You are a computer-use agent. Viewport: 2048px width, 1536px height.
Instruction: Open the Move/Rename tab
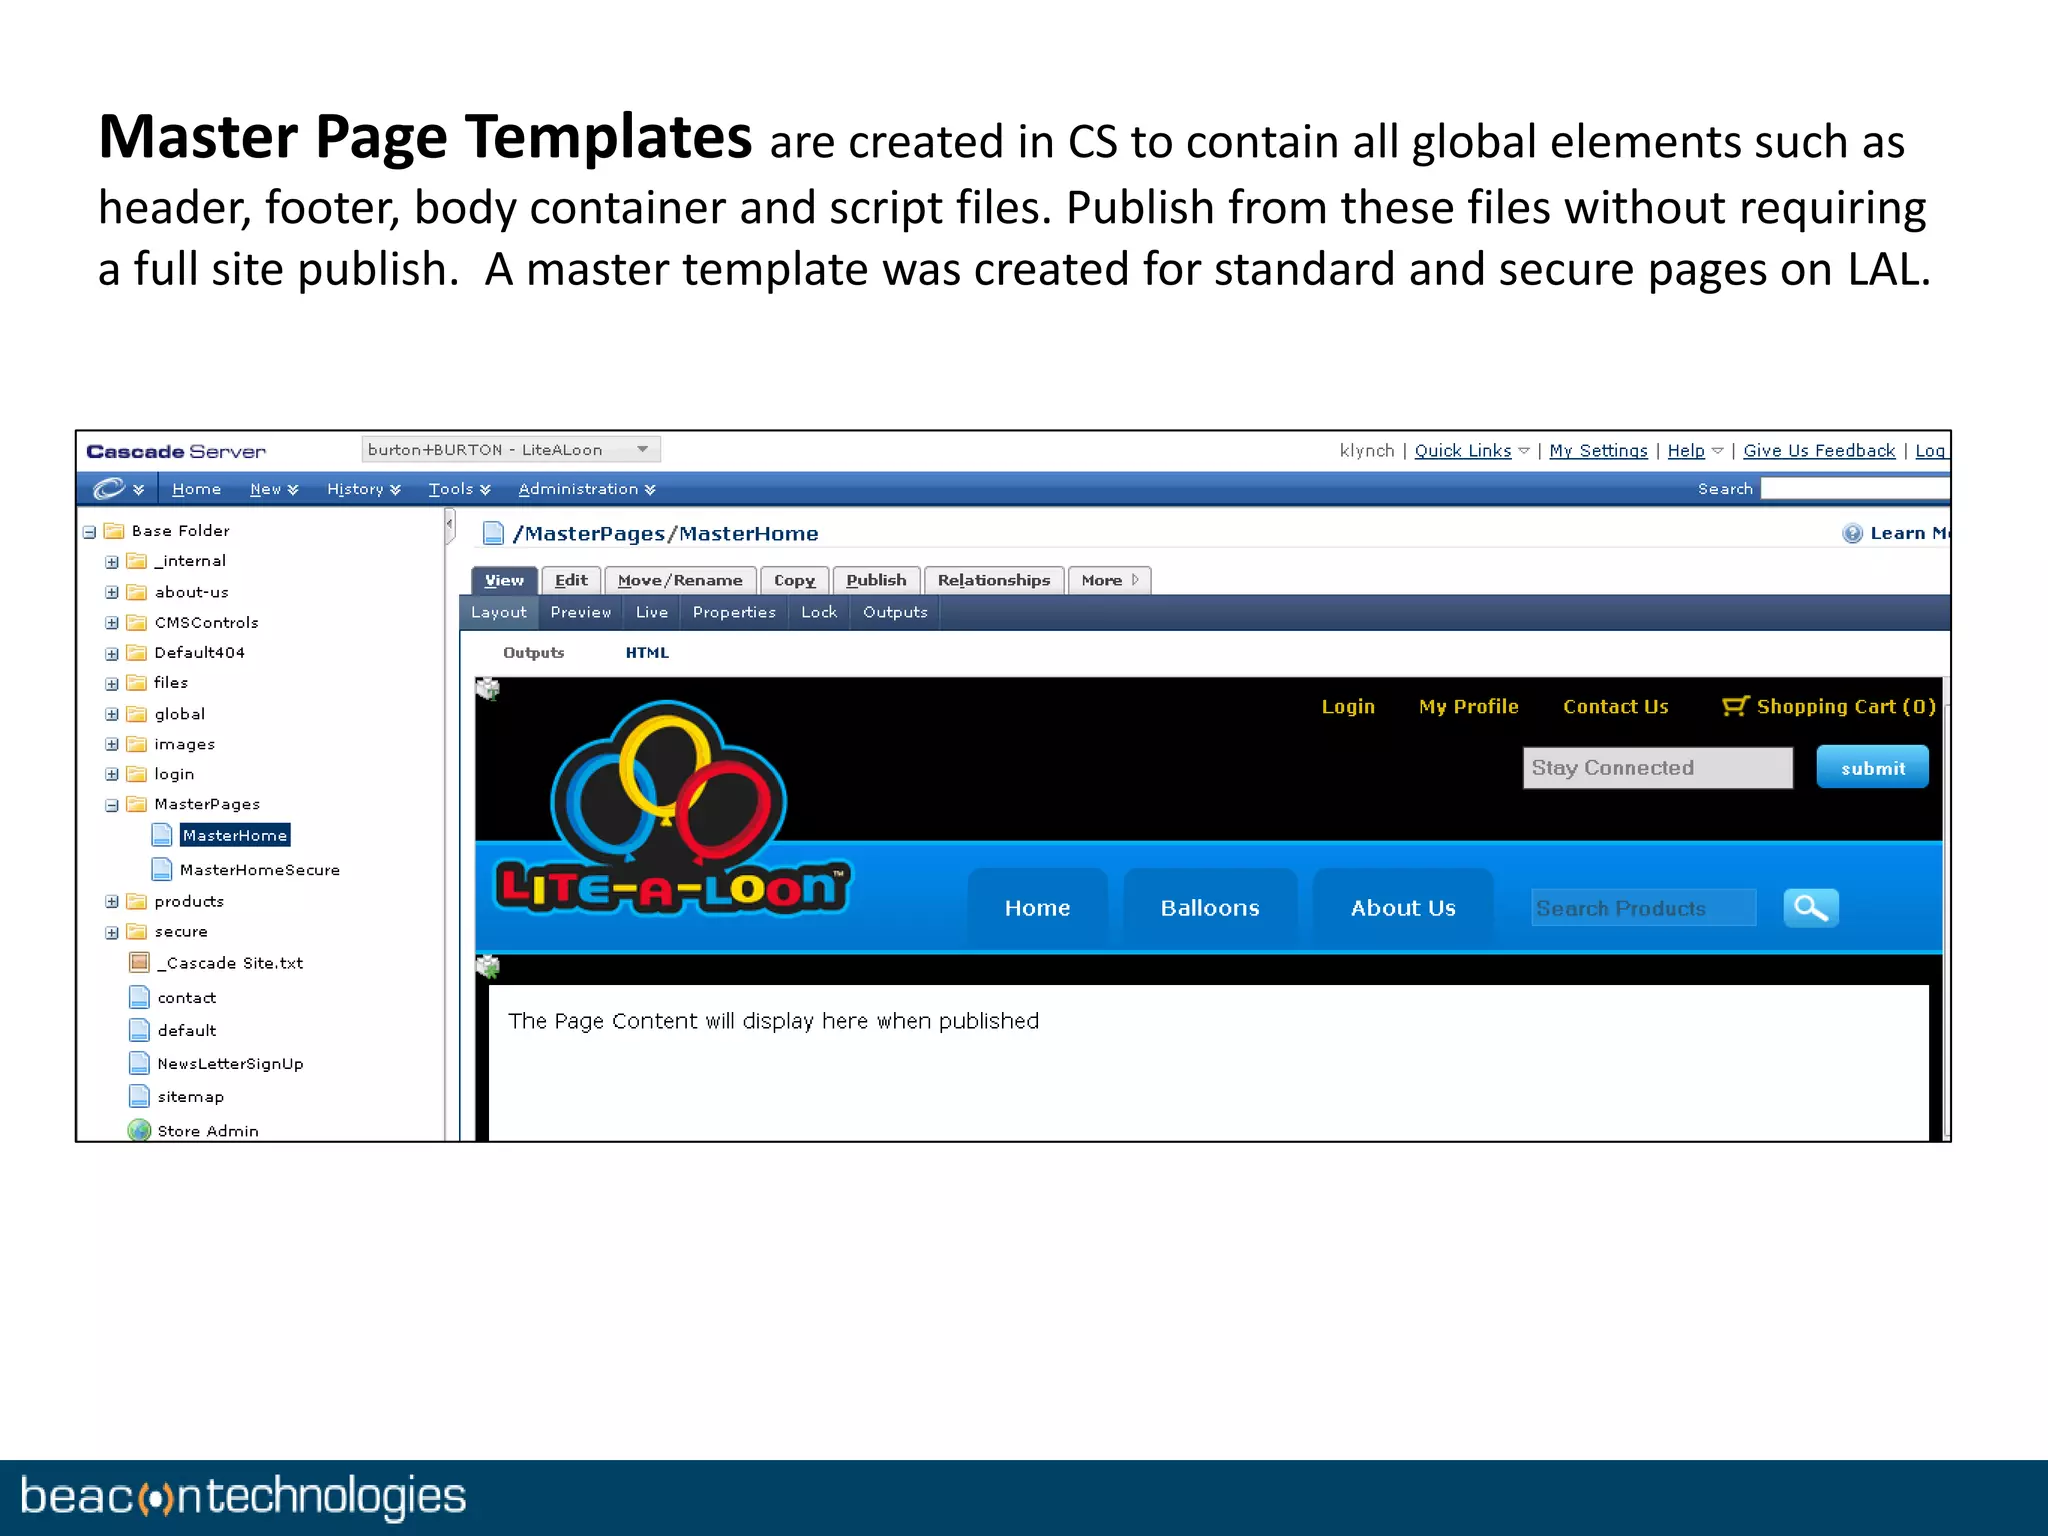click(680, 580)
